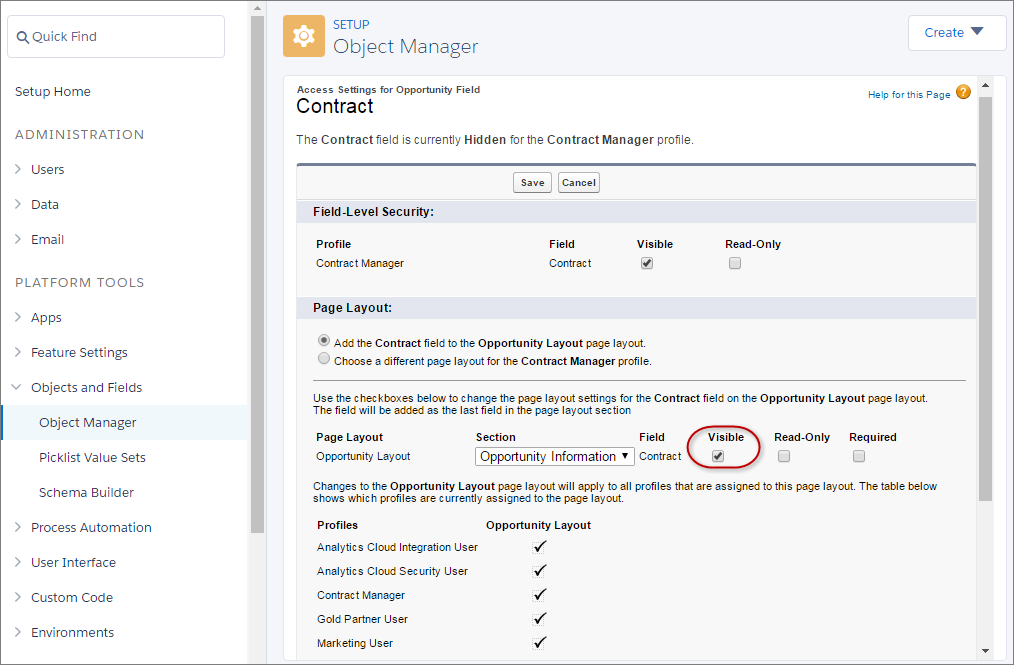Toggle Read-Only checkbox under Field-Level Security
Screen dimensions: 1014x665
(735, 263)
